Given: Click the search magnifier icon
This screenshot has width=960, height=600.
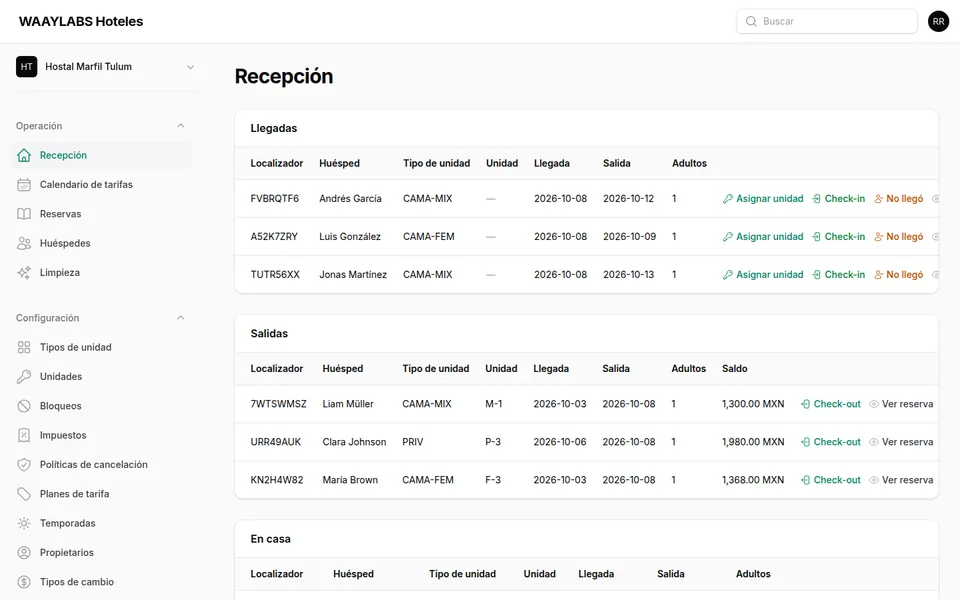Looking at the screenshot, I should [x=751, y=21].
